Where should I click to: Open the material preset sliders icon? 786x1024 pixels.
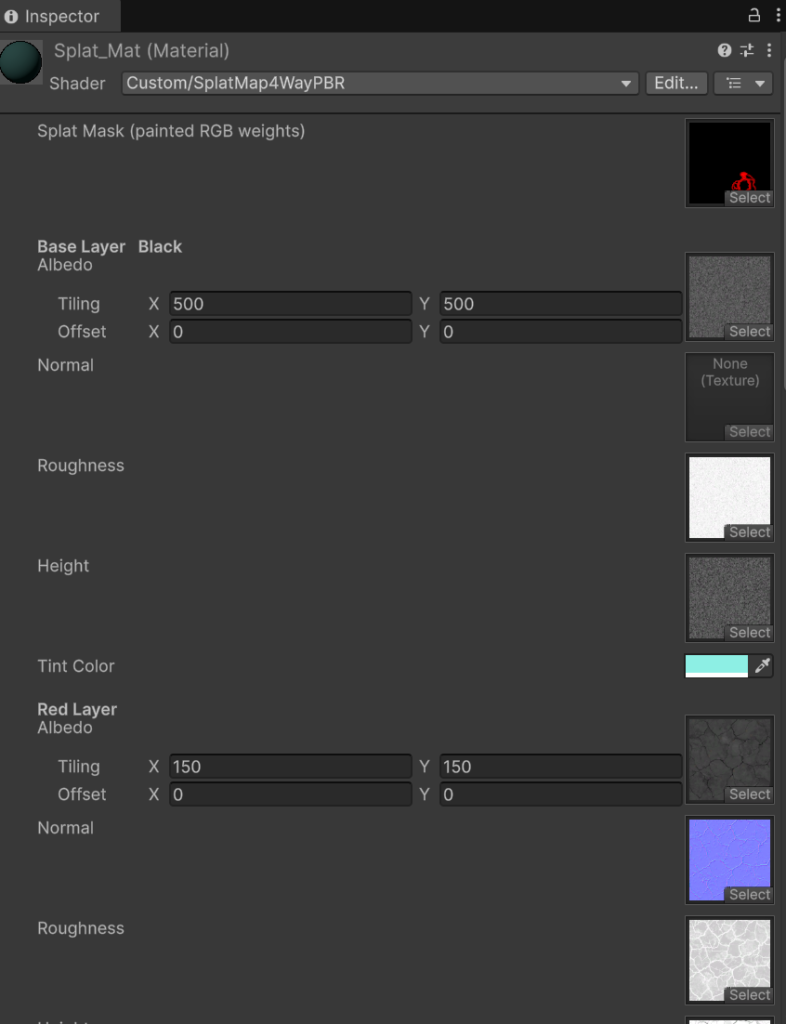(747, 50)
